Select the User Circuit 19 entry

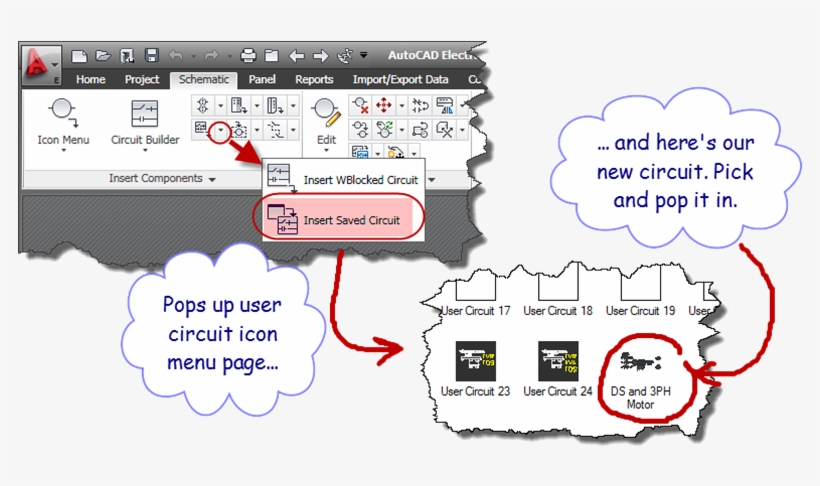pos(640,311)
